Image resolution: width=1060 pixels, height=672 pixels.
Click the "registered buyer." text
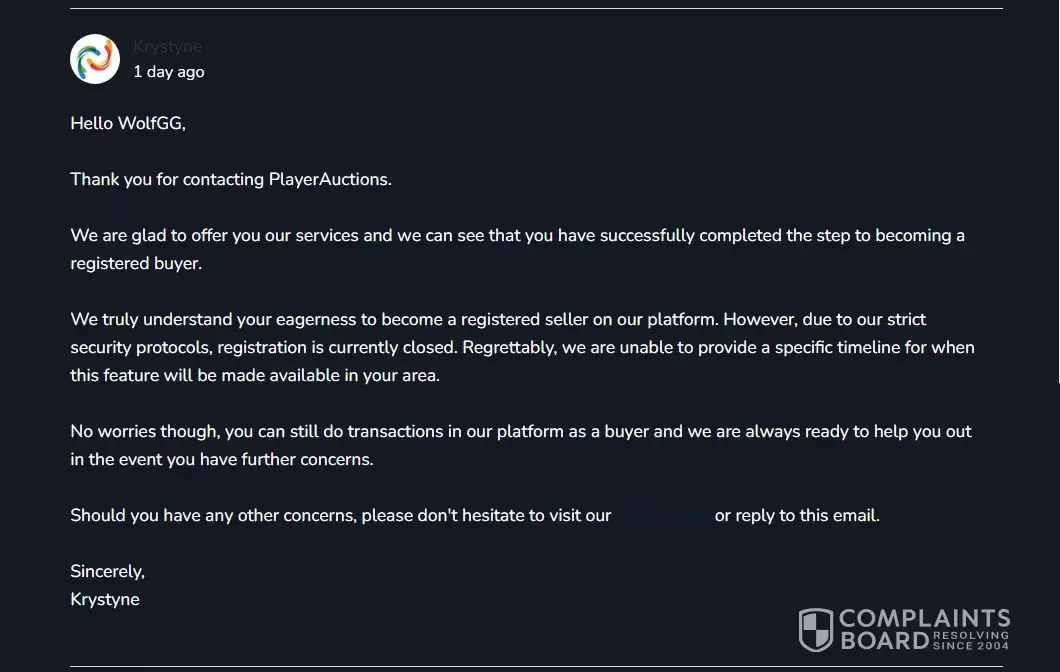point(136,264)
